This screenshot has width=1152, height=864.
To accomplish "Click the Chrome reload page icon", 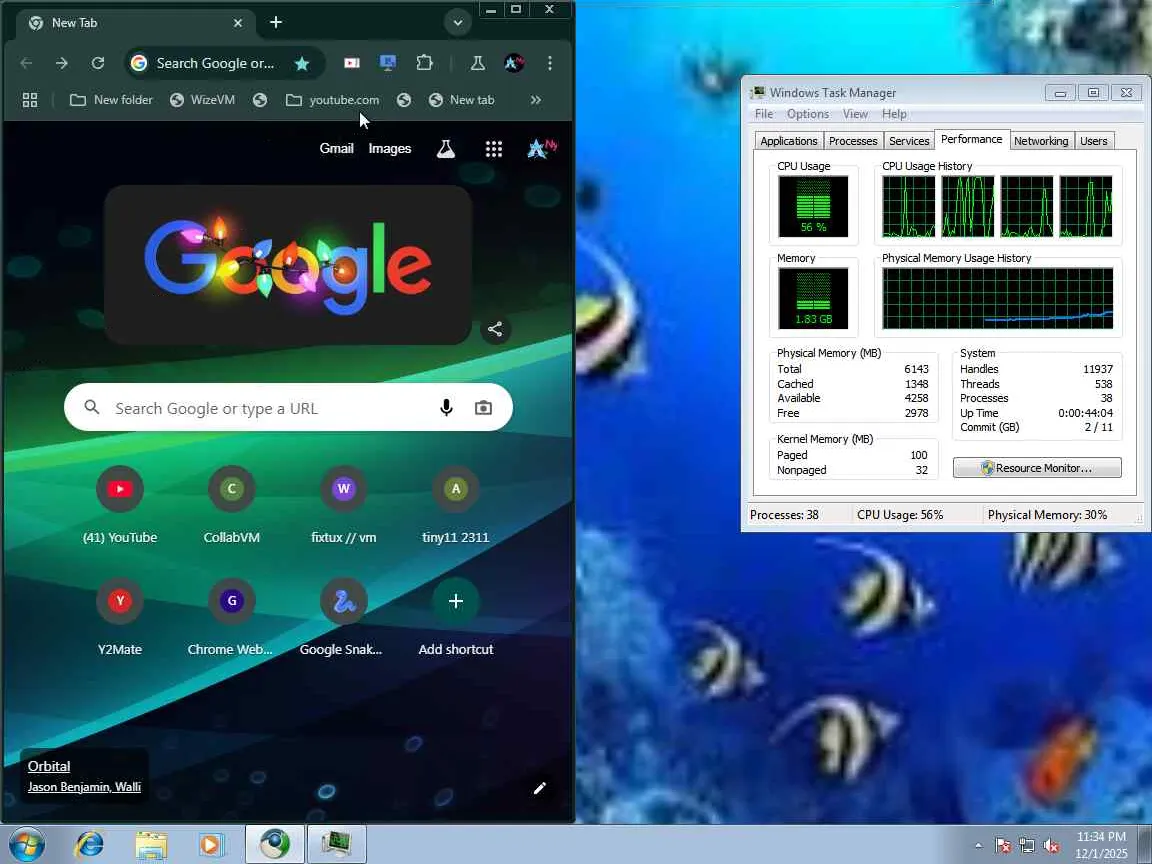I will click(98, 63).
